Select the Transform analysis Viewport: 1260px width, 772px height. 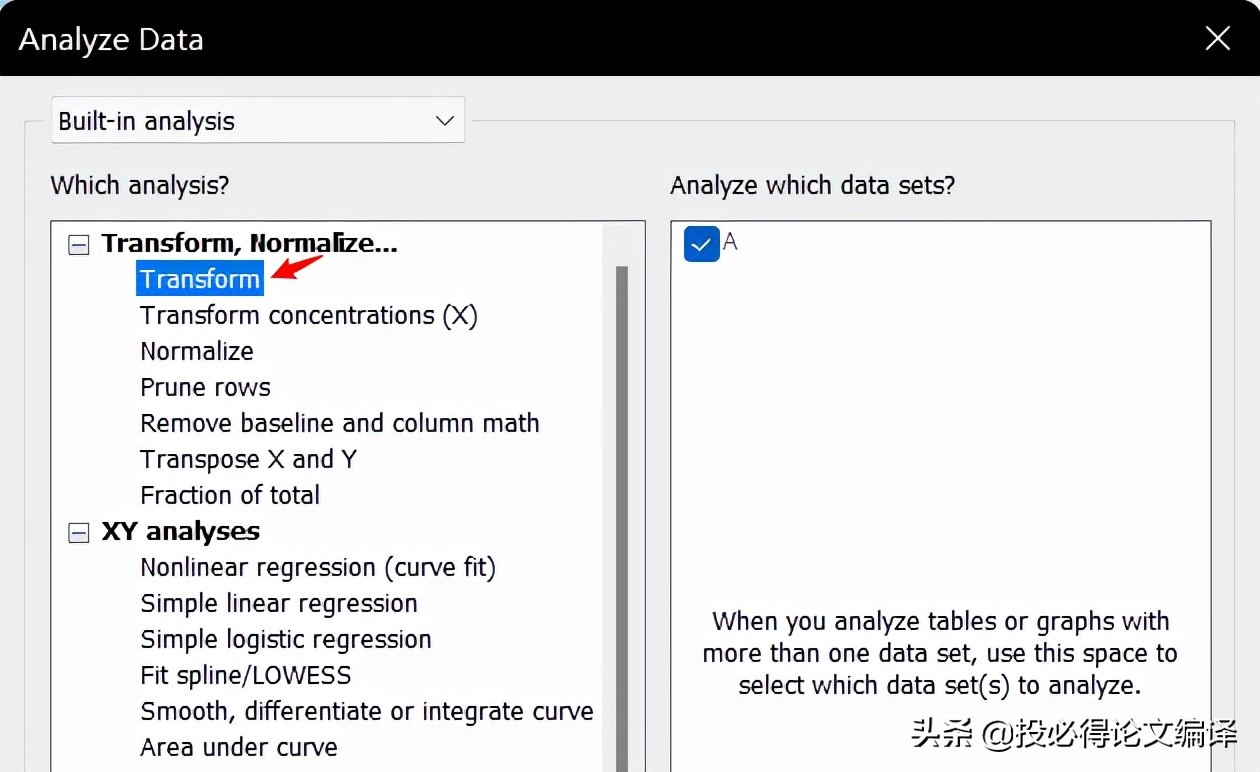[x=199, y=279]
